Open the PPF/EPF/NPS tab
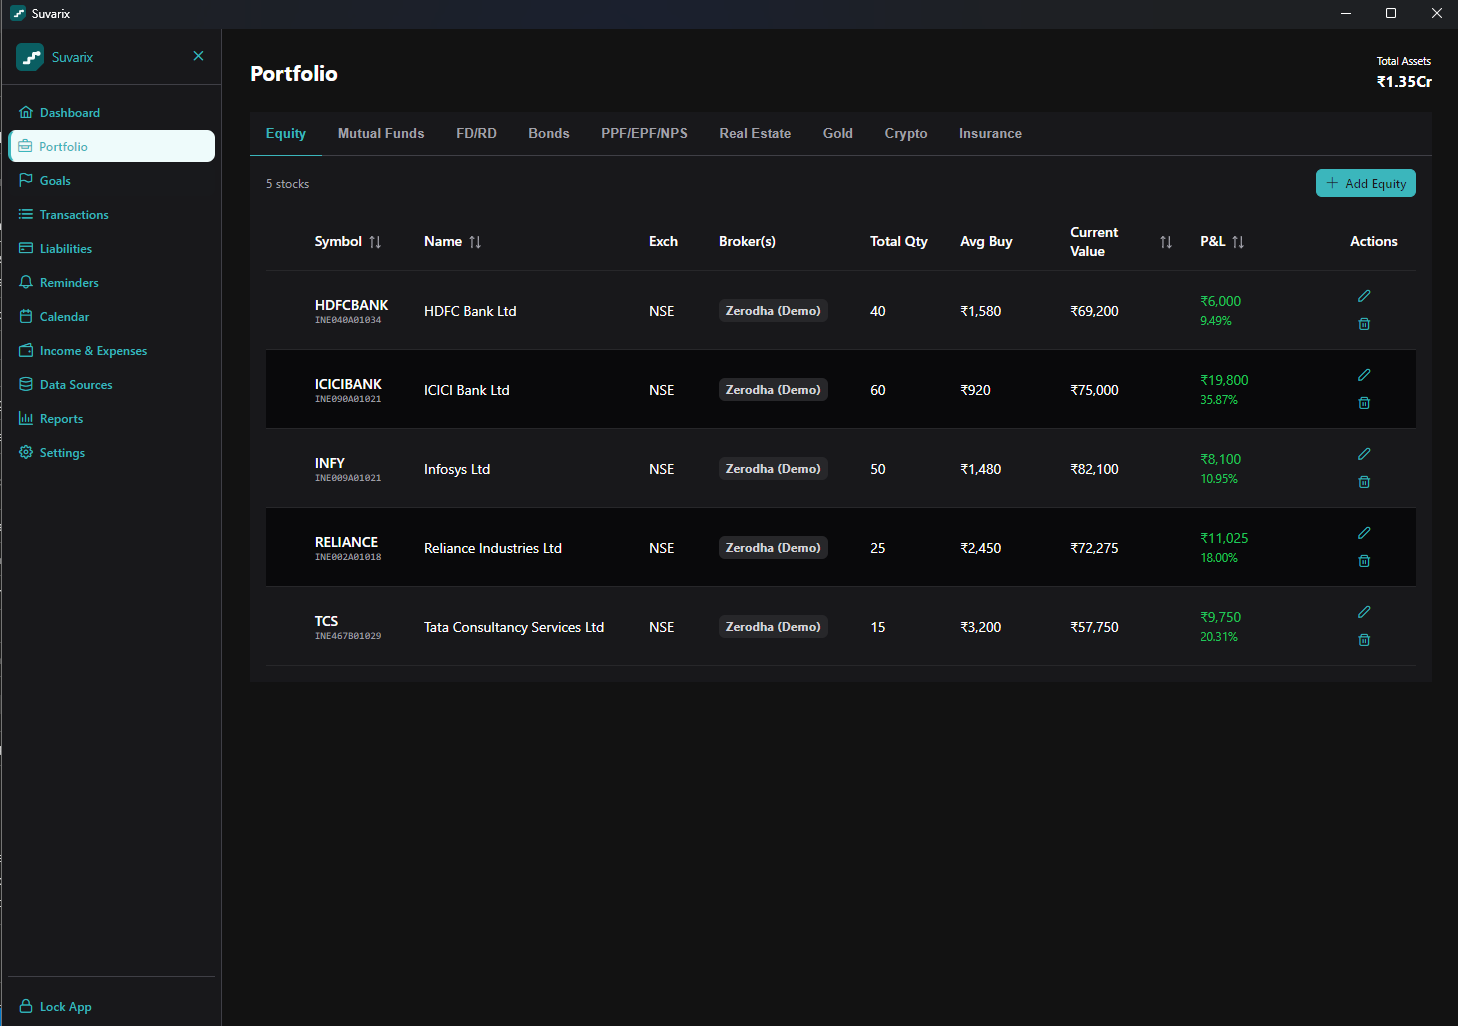Image resolution: width=1458 pixels, height=1026 pixels. click(x=644, y=133)
